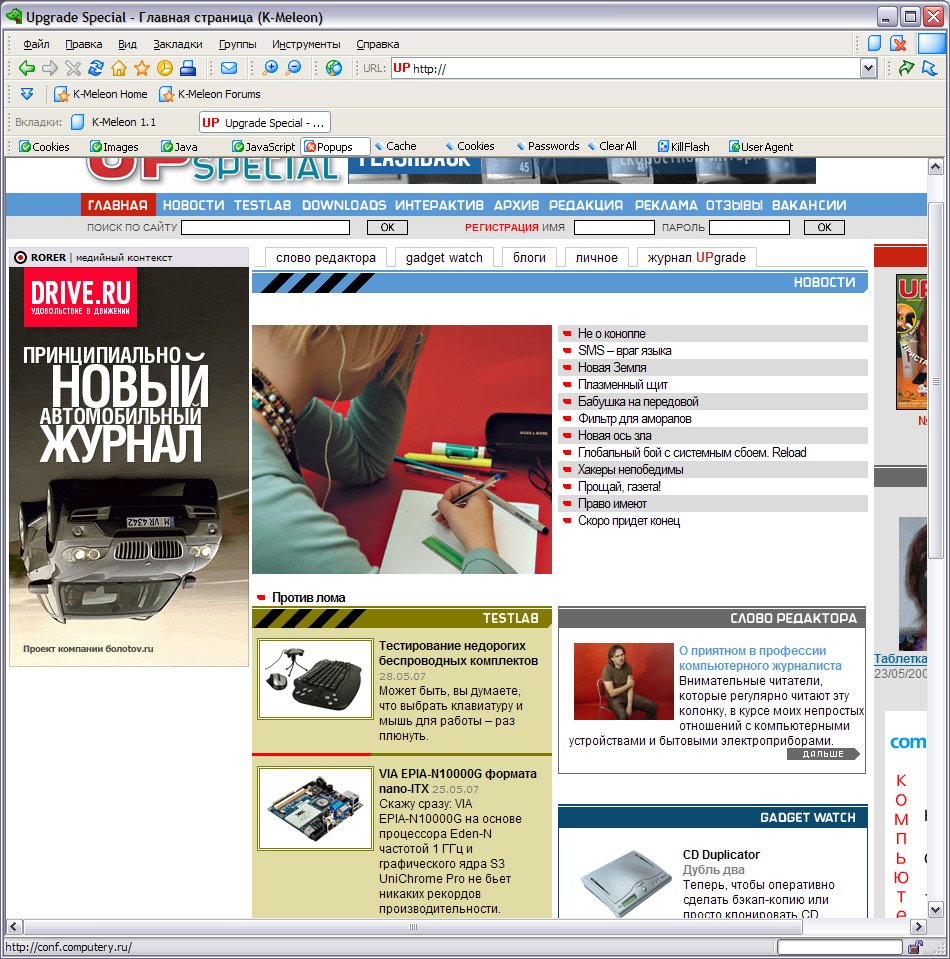This screenshot has width=950, height=959.
Task: Toggle Images loading on or off
Action: click(x=114, y=147)
